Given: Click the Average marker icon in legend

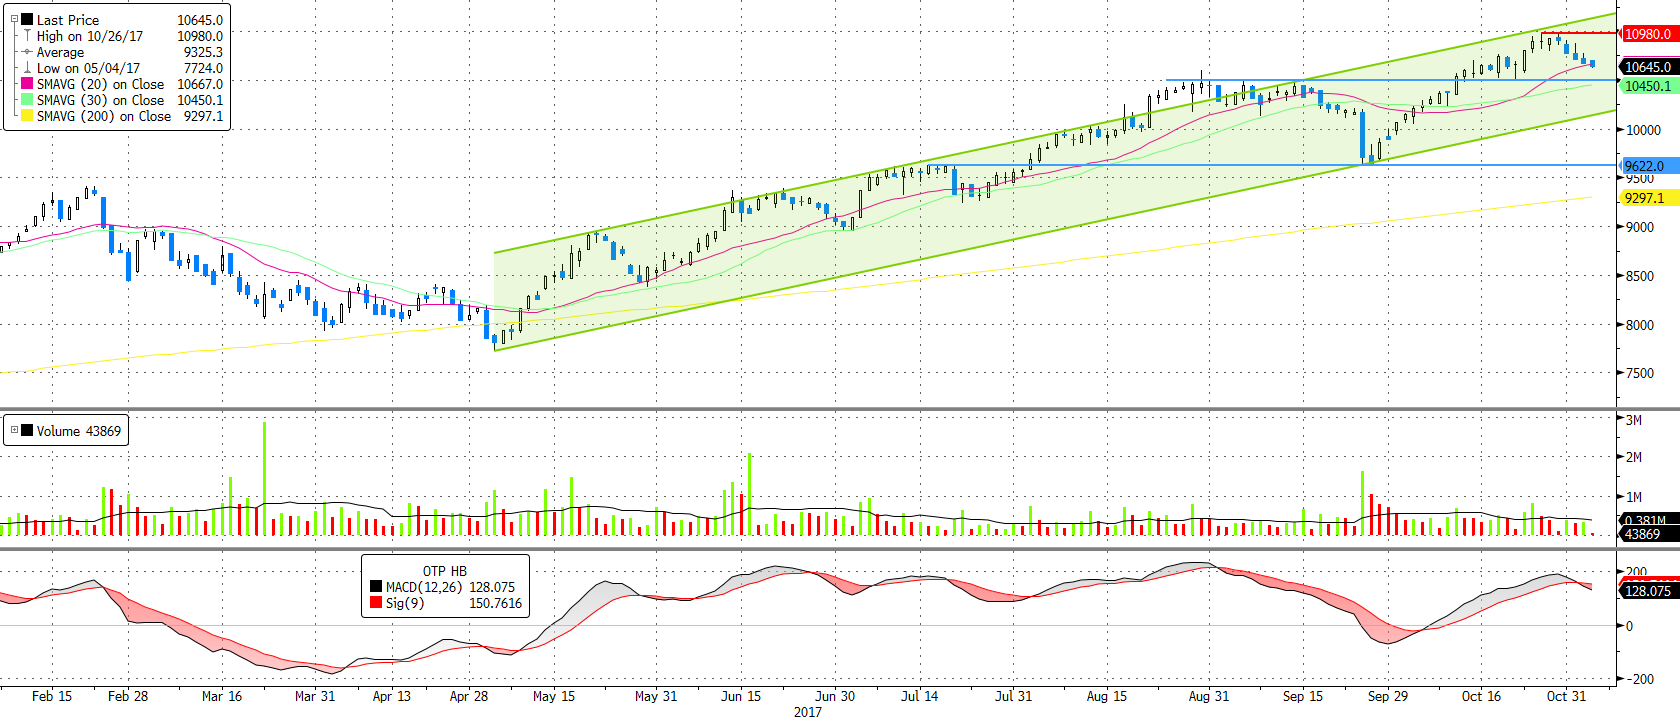Looking at the screenshot, I should click(27, 52).
